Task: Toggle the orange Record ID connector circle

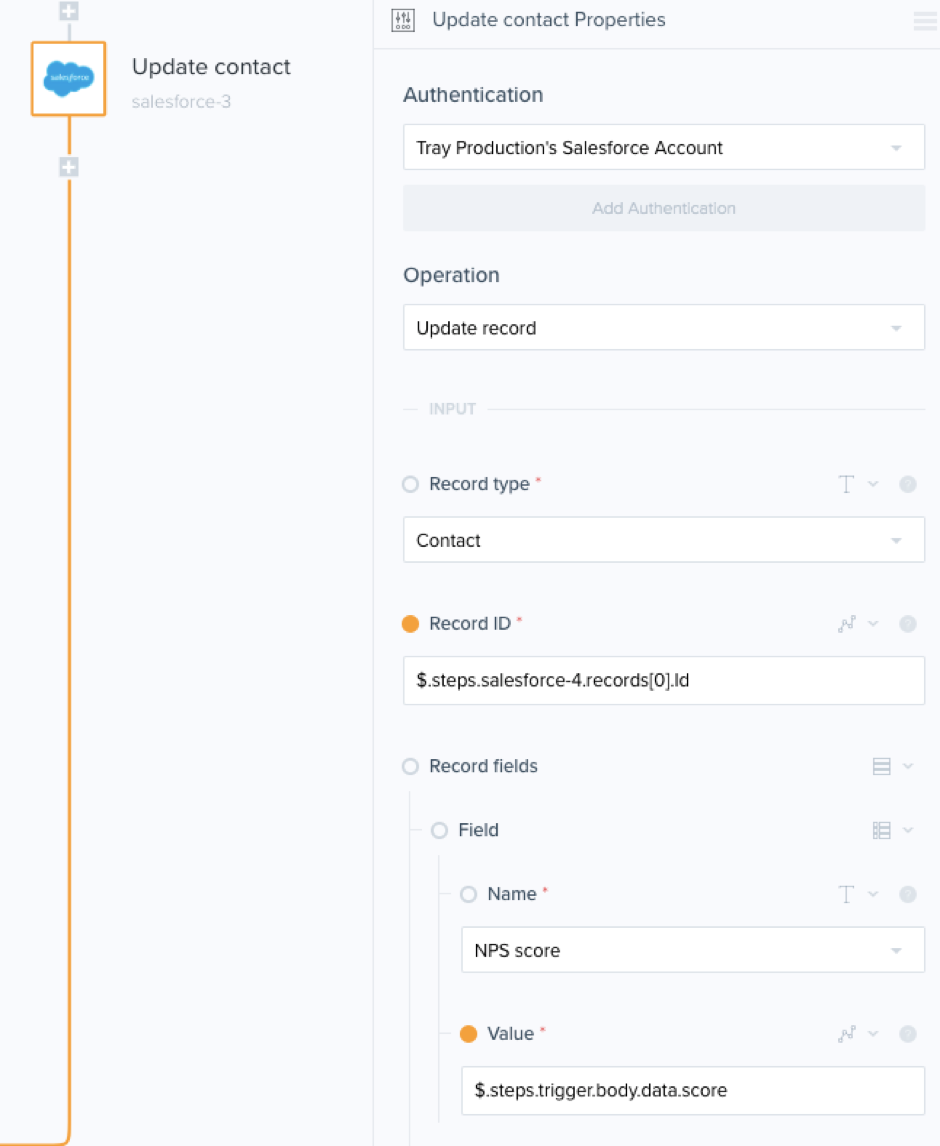Action: (411, 623)
